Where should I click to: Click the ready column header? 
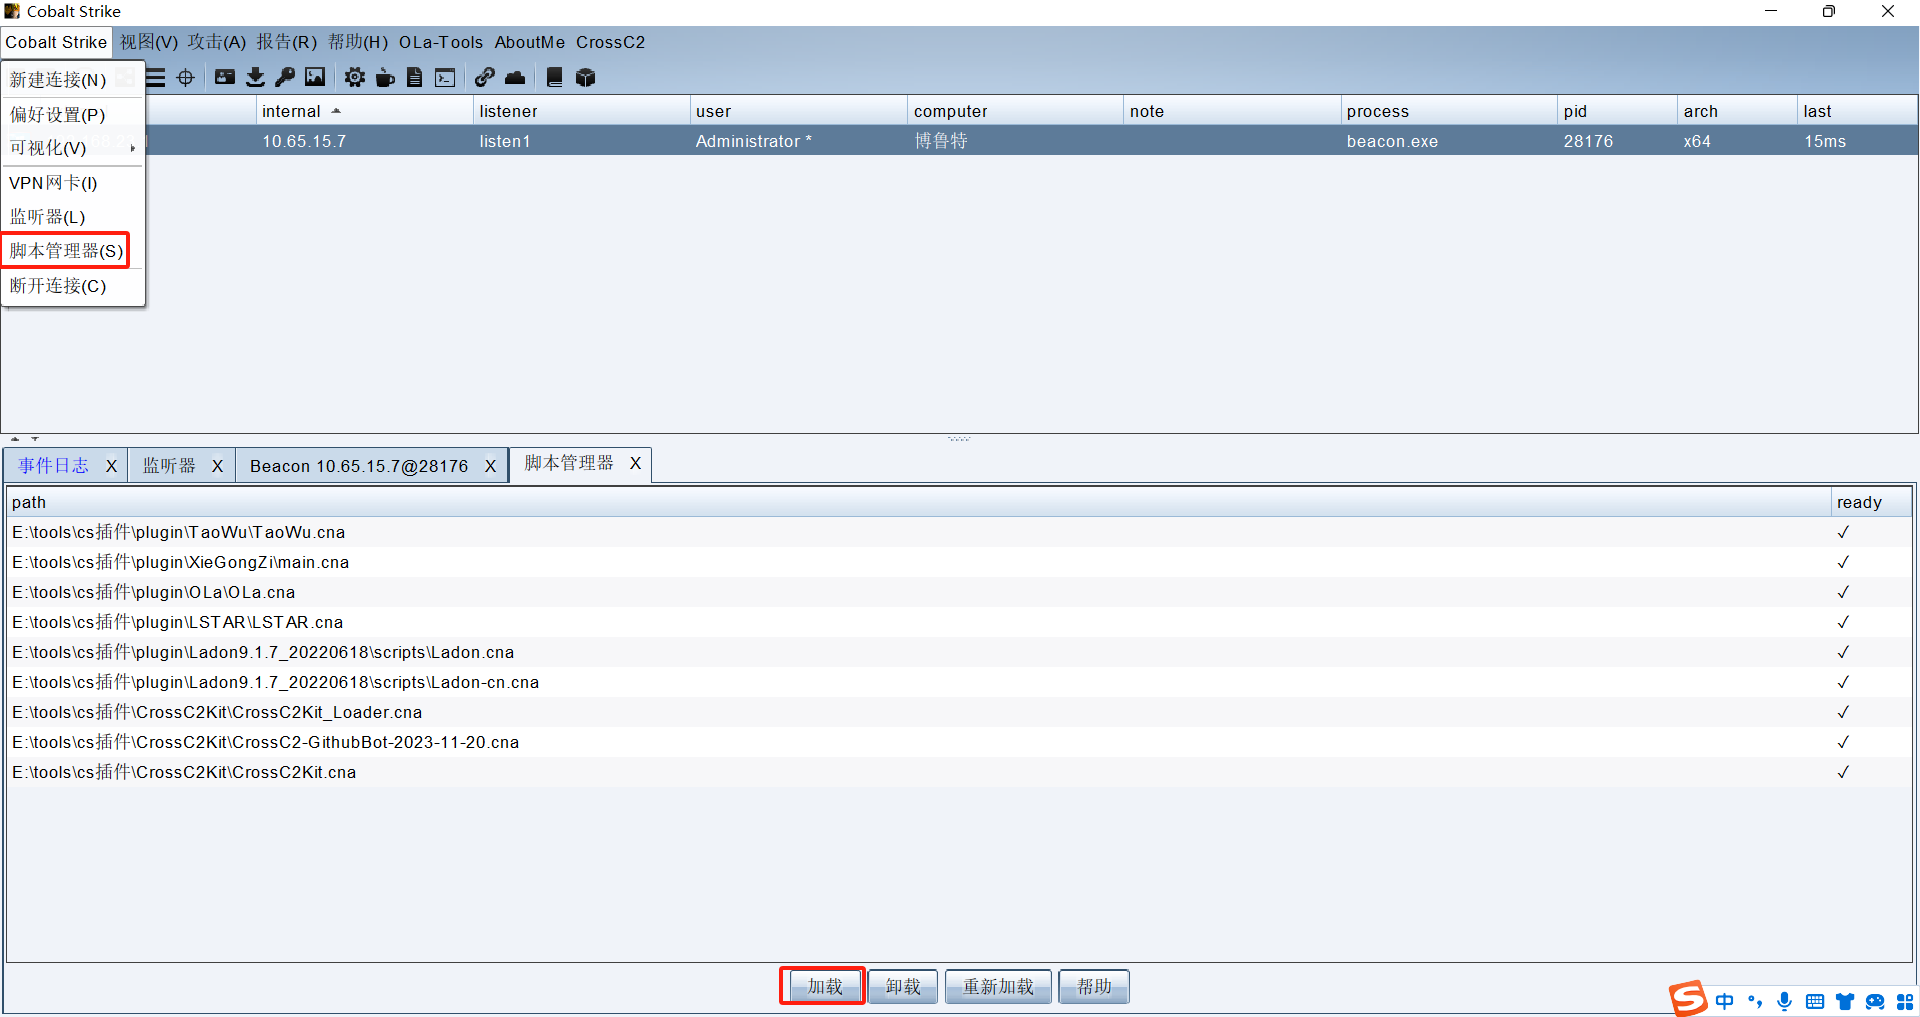(x=1871, y=502)
